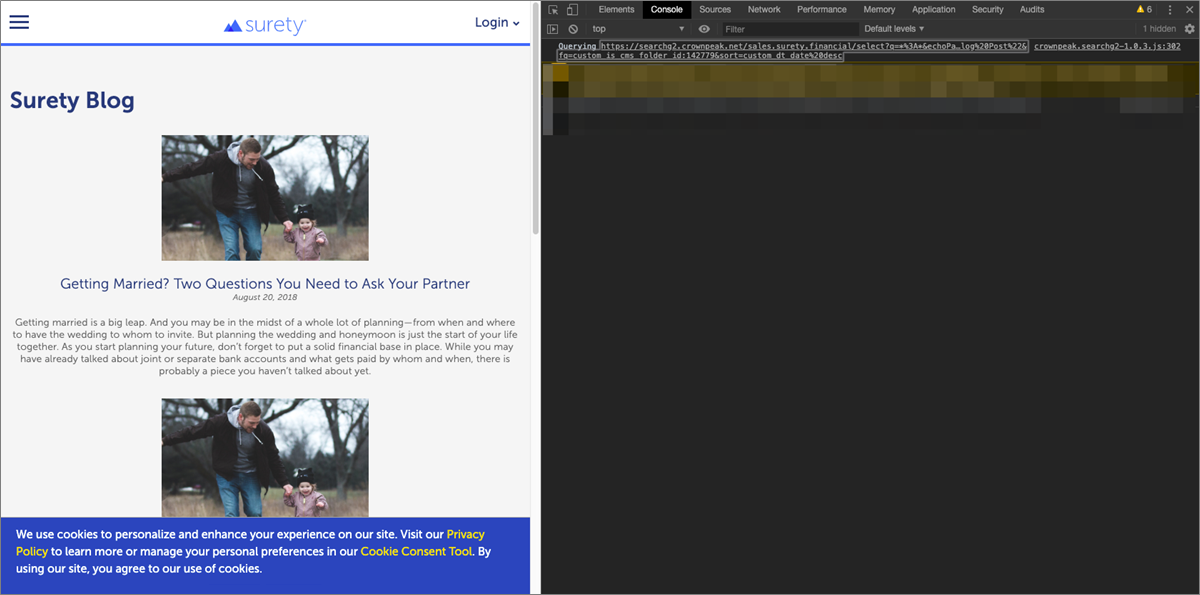The width and height of the screenshot is (1200, 595).
Task: Switch to the Memory tab
Action: click(879, 9)
